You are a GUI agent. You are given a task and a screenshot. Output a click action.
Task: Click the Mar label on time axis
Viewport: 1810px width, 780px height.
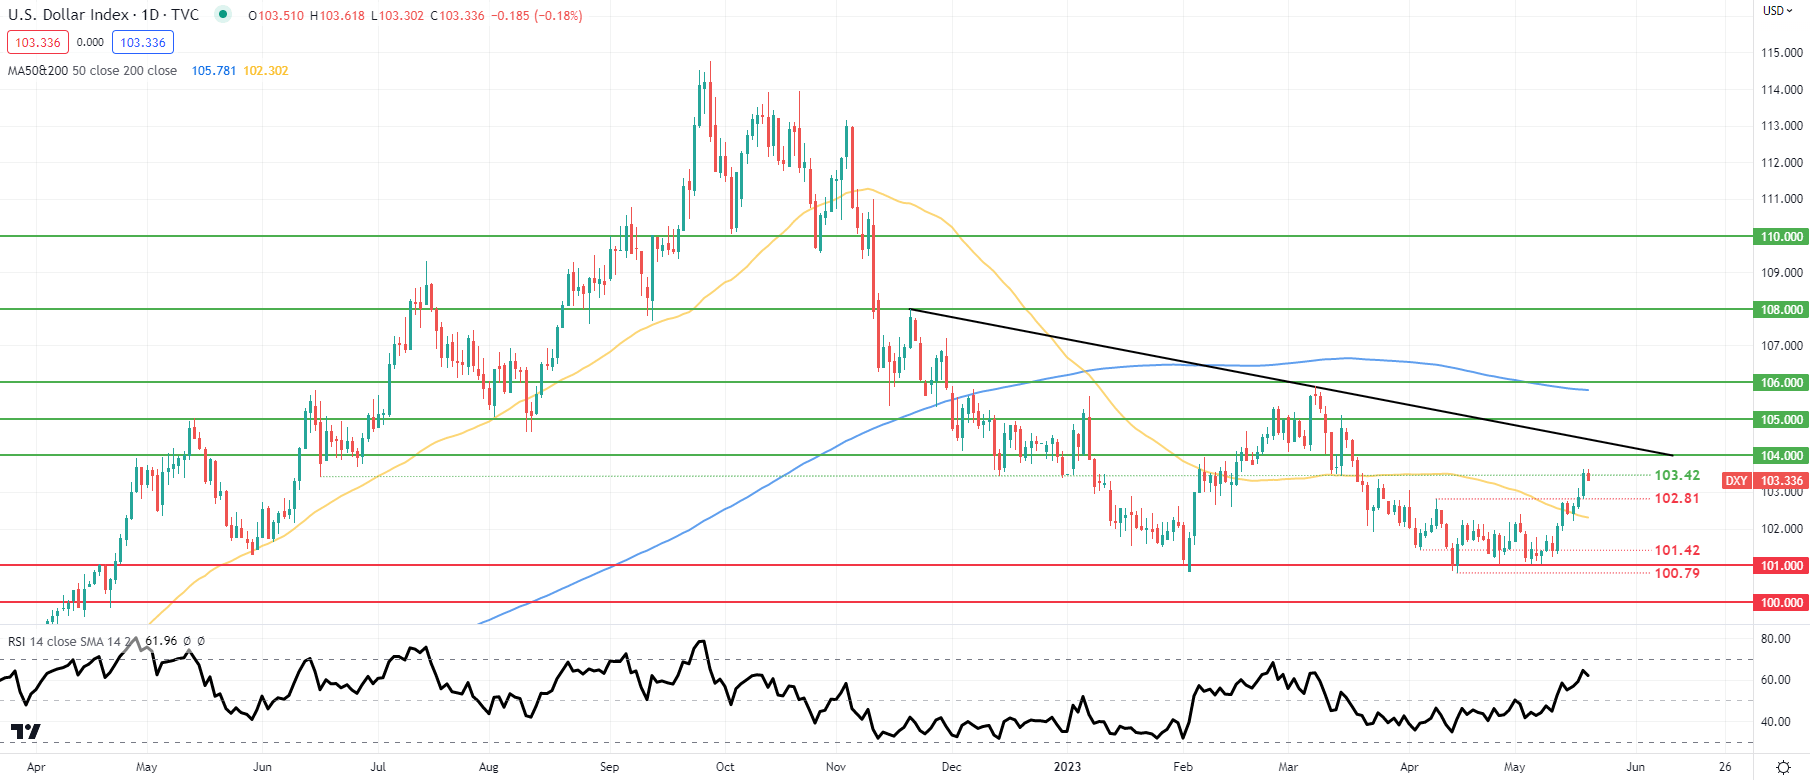click(x=1288, y=767)
